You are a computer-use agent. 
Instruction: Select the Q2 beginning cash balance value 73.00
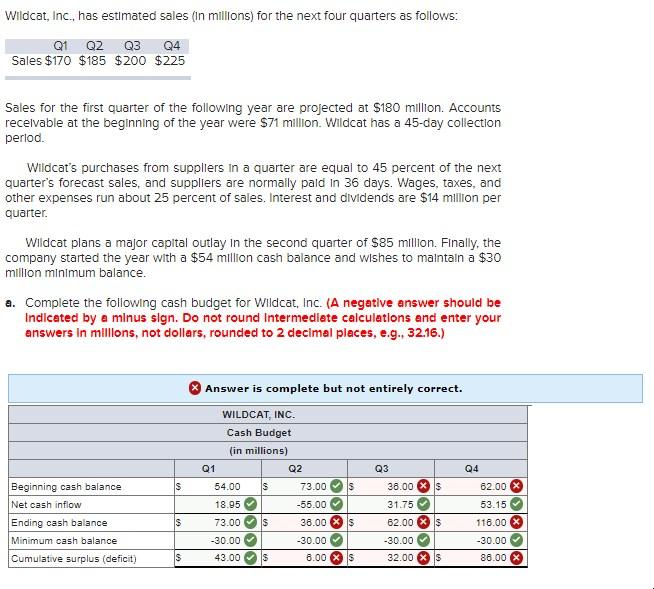click(313, 486)
